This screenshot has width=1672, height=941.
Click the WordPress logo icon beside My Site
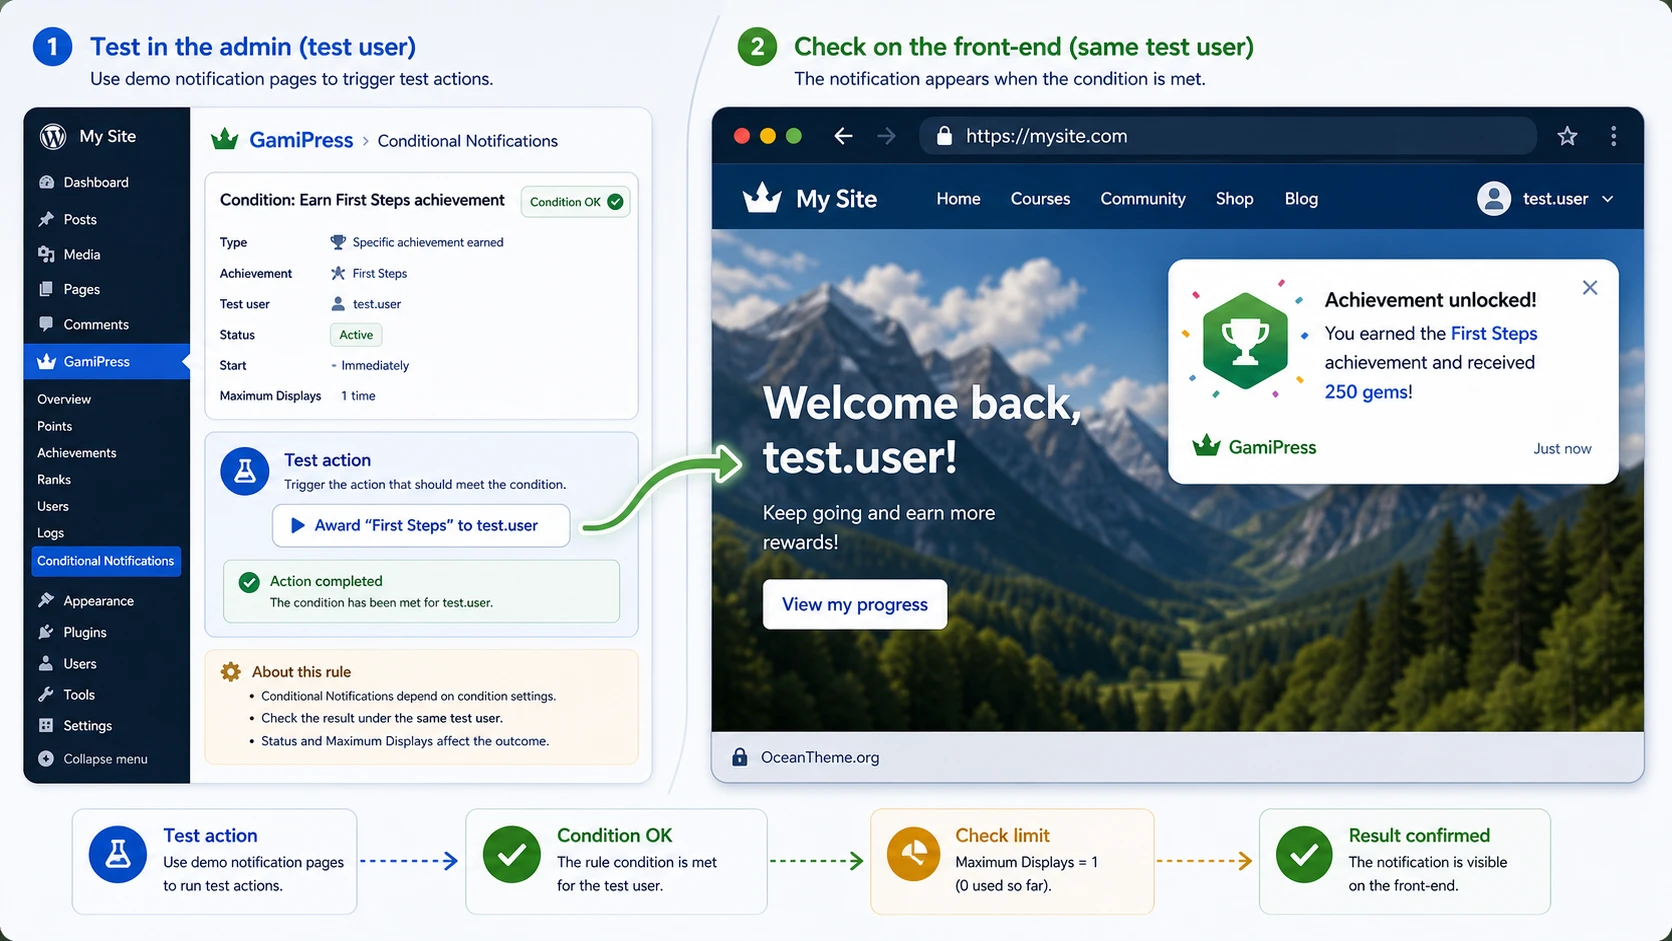[x=53, y=136]
